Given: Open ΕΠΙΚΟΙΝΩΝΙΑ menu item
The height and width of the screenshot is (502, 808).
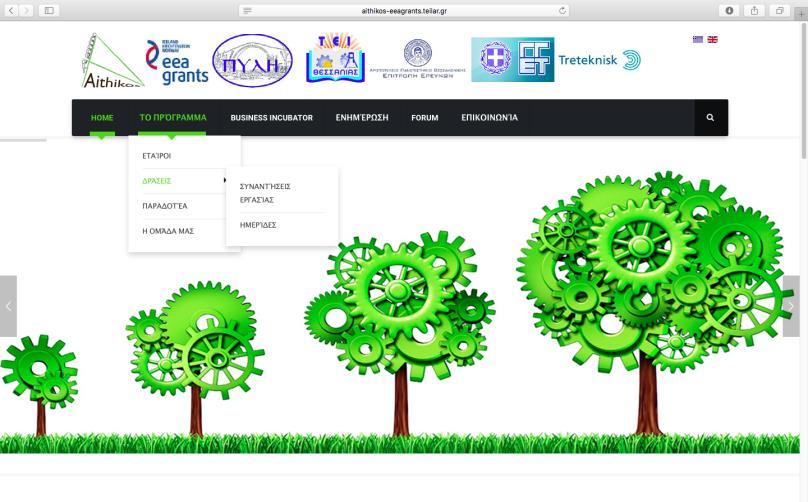Looking at the screenshot, I should pos(490,118).
